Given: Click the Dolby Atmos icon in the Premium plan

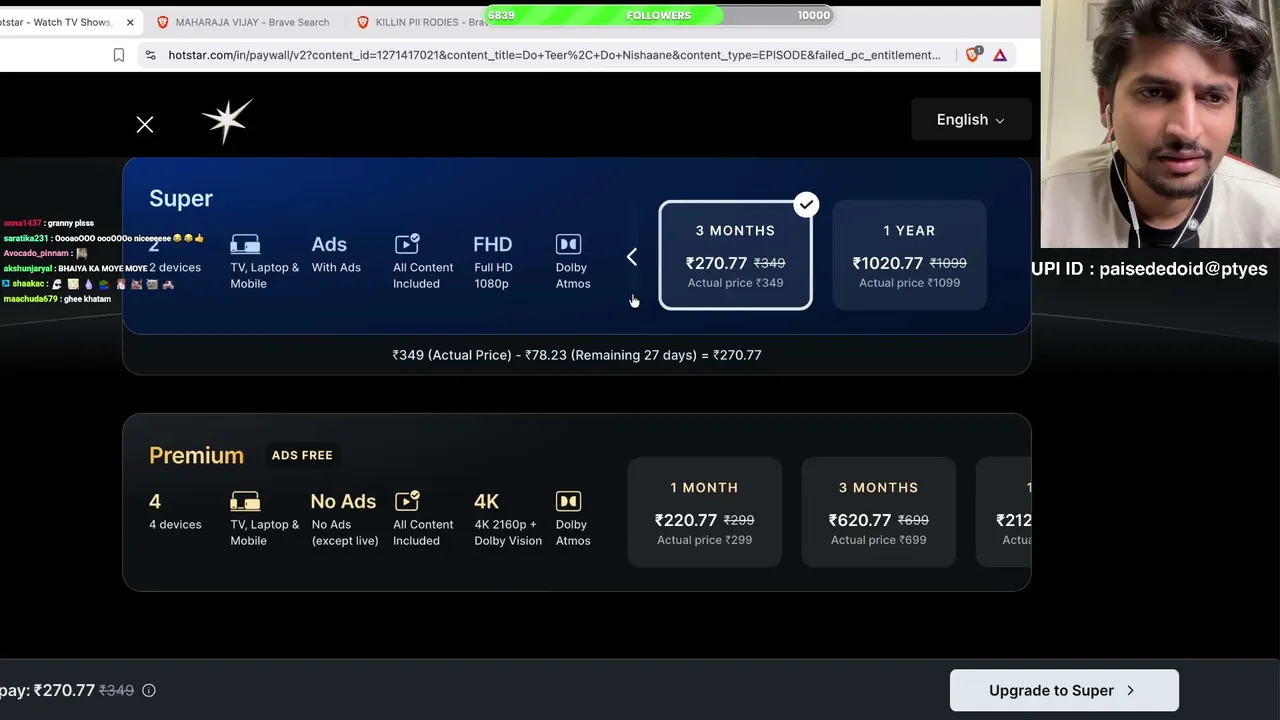Looking at the screenshot, I should [568, 501].
